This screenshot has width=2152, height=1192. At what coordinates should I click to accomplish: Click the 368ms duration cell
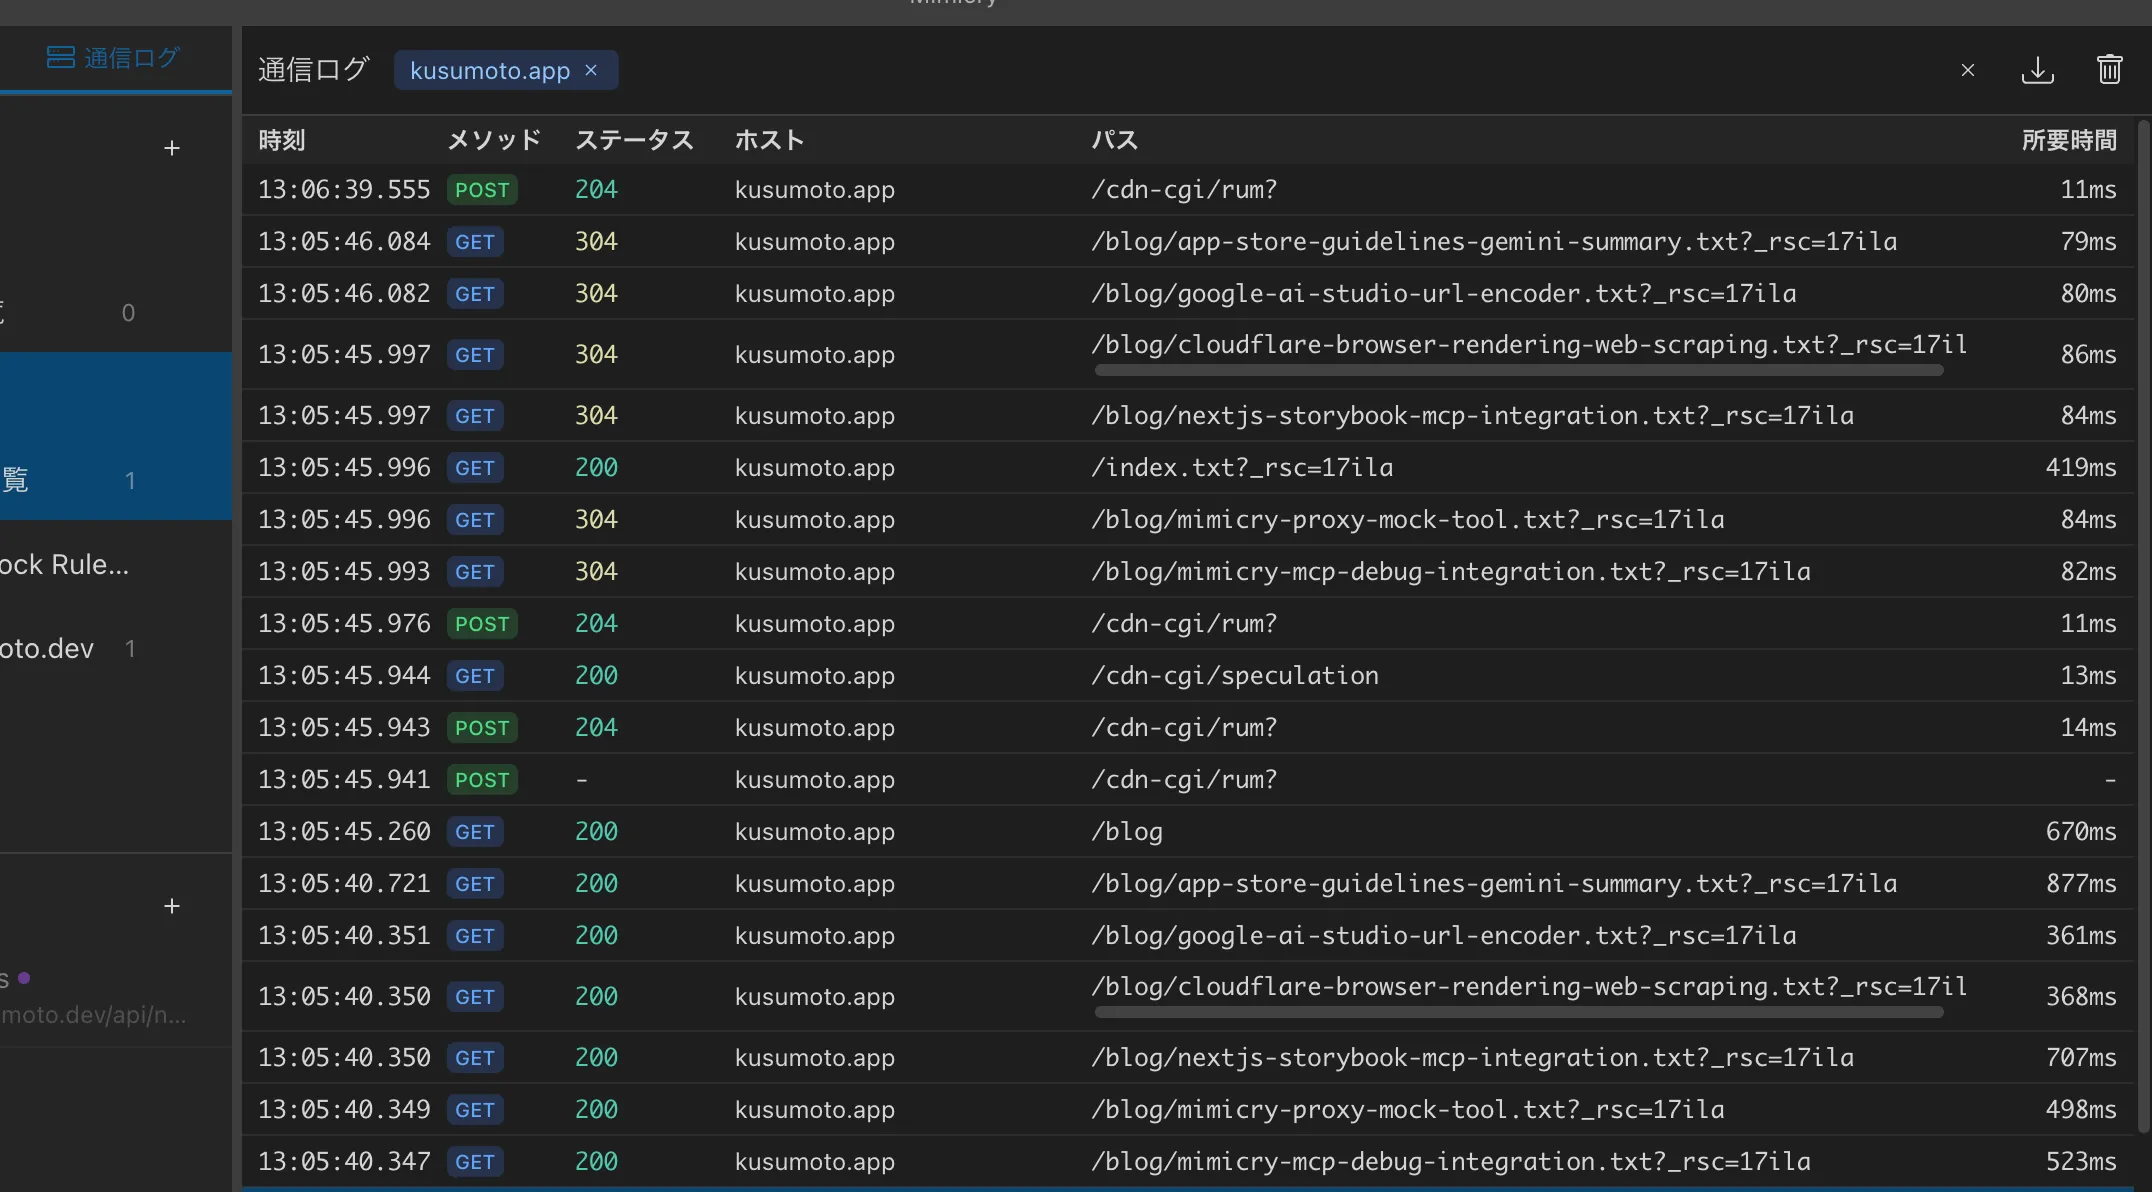(2080, 997)
